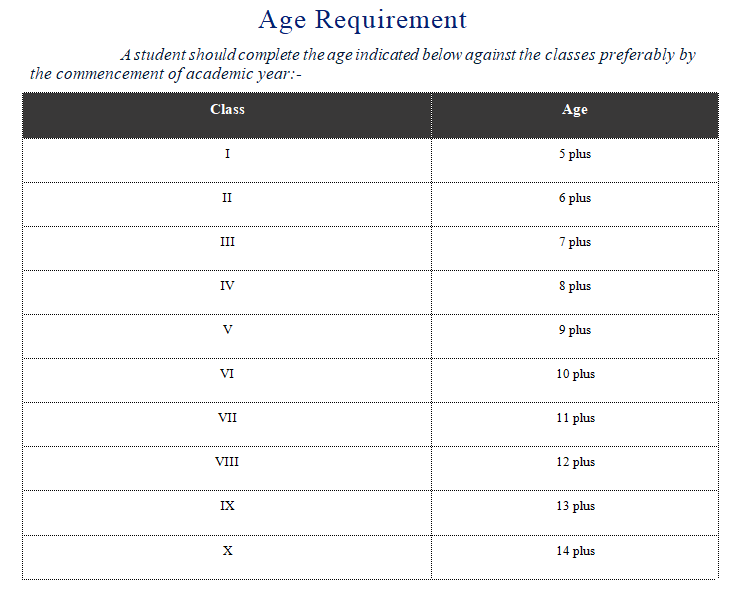Click the 5 plus age cell
Viewport: 748px width, 601px height.
(575, 160)
